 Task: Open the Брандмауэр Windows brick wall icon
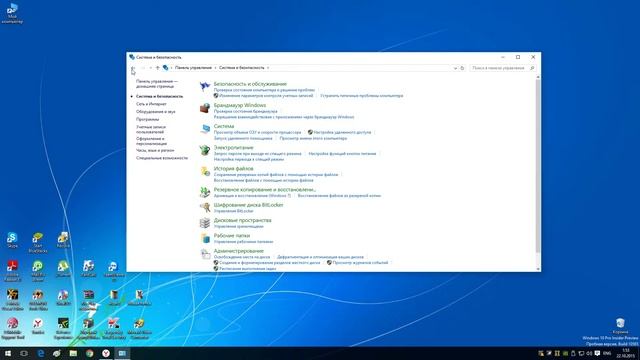[204, 108]
